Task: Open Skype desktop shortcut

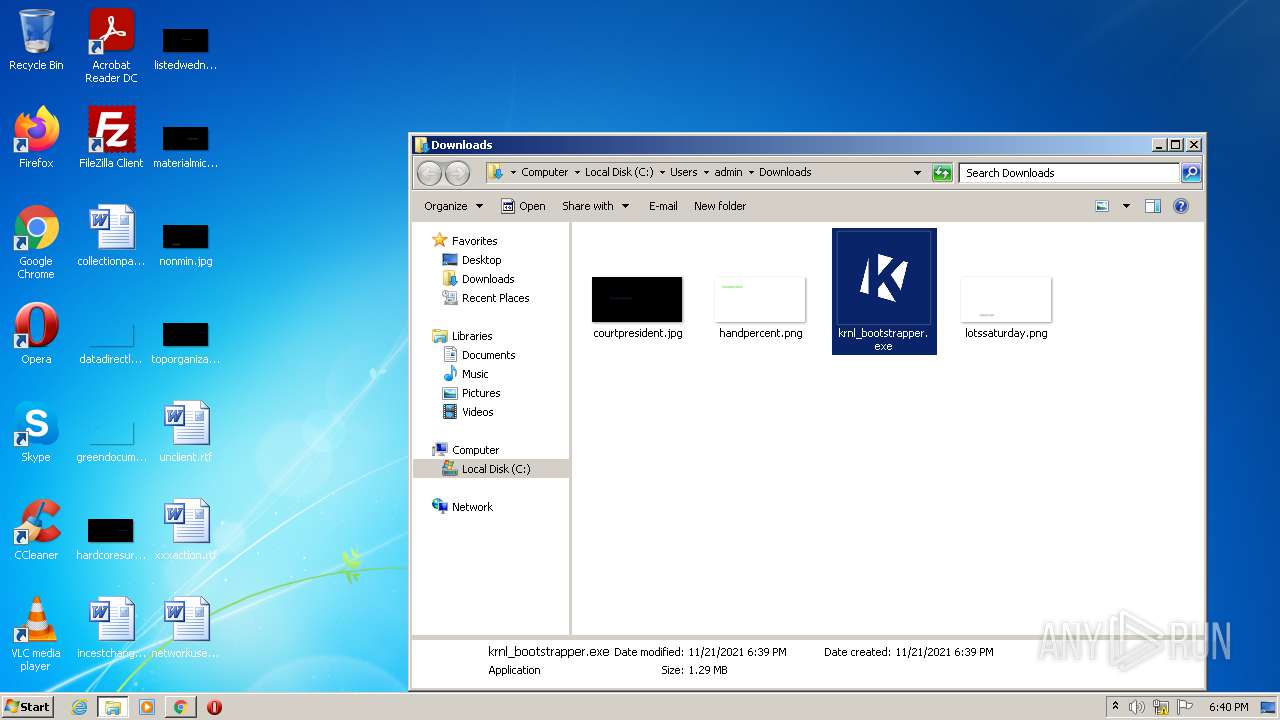Action: [36, 432]
